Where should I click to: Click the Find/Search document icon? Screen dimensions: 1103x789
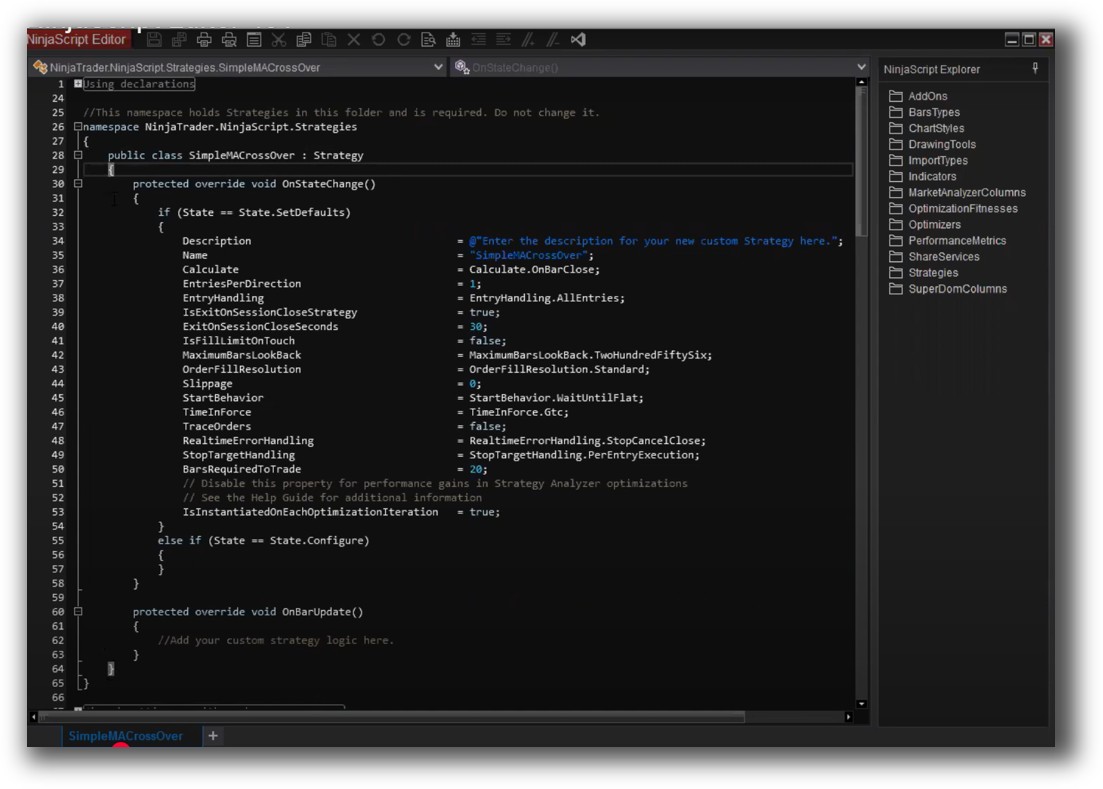pyautogui.click(x=428, y=40)
